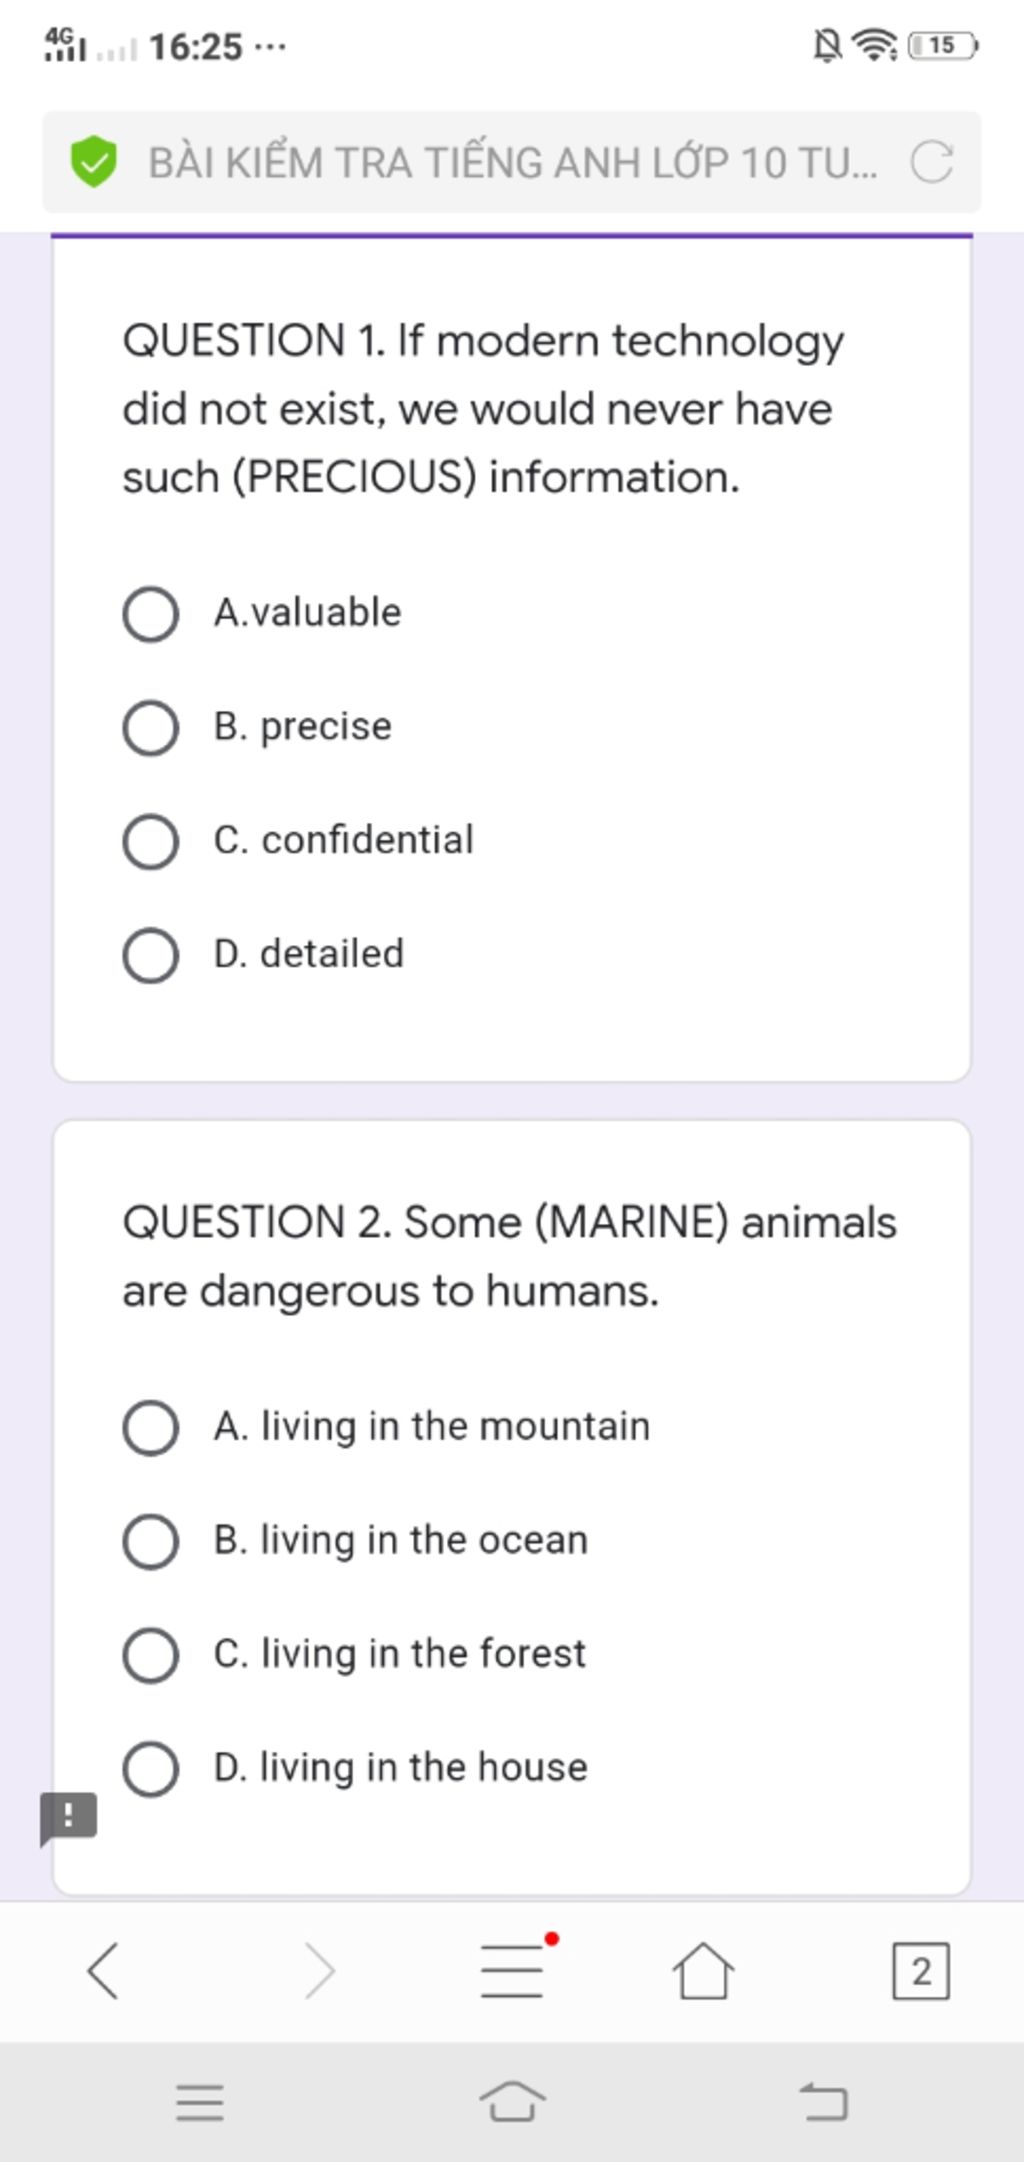1024x2162 pixels.
Task: Select answer A. valuable
Action: click(x=262, y=614)
